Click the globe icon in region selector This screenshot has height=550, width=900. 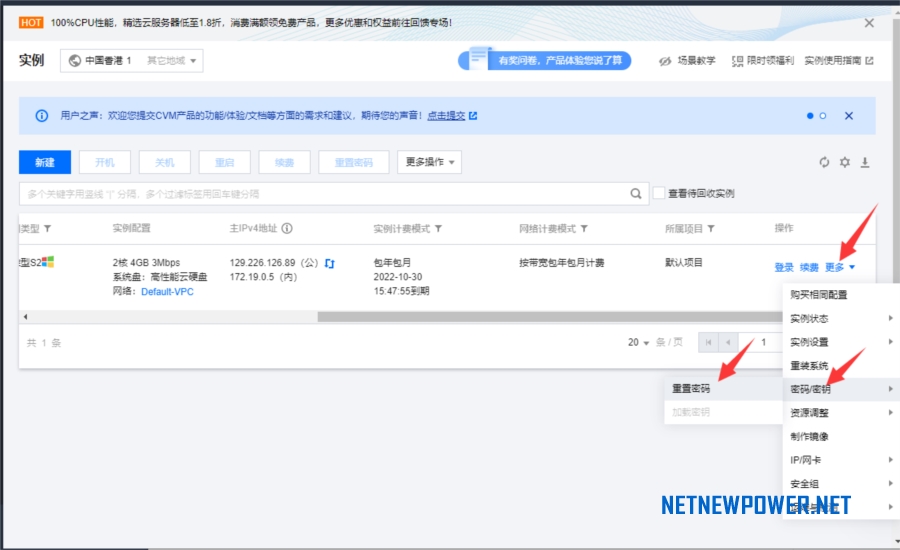tap(75, 61)
